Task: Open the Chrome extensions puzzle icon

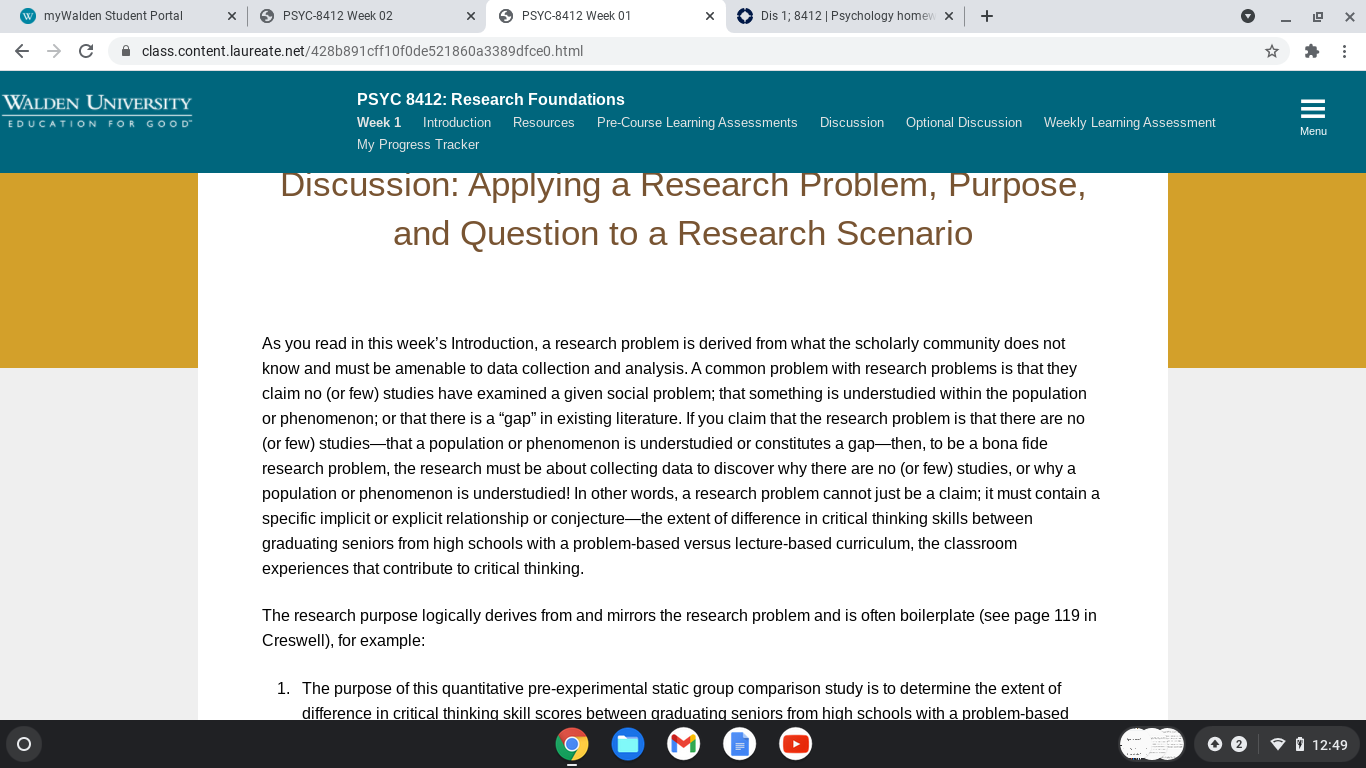Action: pyautogui.click(x=1312, y=51)
